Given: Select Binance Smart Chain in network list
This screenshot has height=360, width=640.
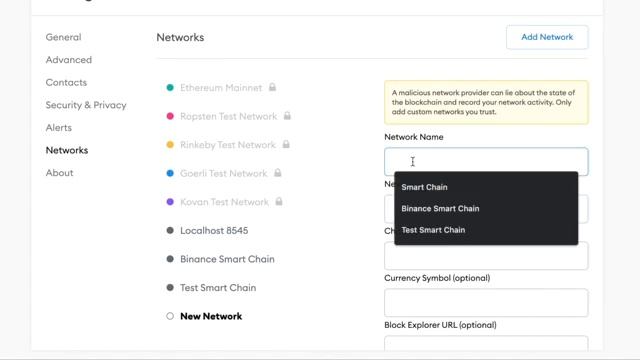Looking at the screenshot, I should click(227, 259).
